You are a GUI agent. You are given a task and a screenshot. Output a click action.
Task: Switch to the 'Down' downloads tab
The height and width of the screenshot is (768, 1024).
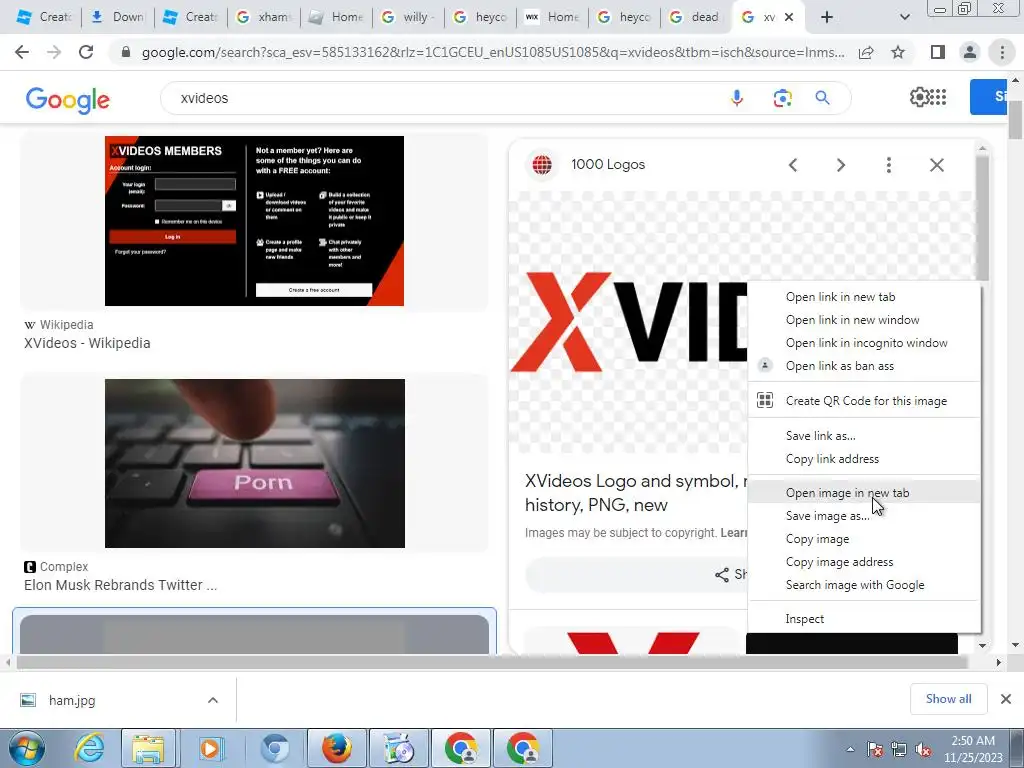118,17
